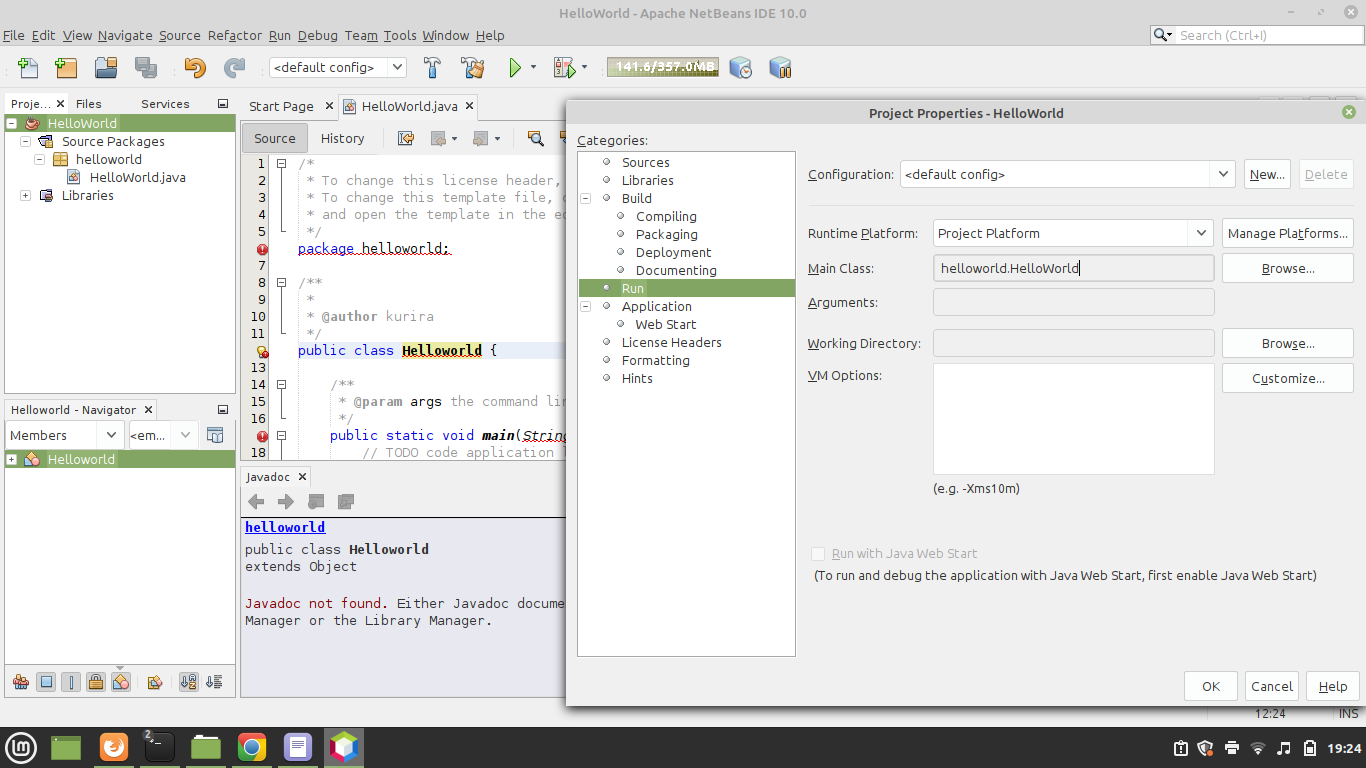Open the Members dropdown in Navigator

coord(110,435)
